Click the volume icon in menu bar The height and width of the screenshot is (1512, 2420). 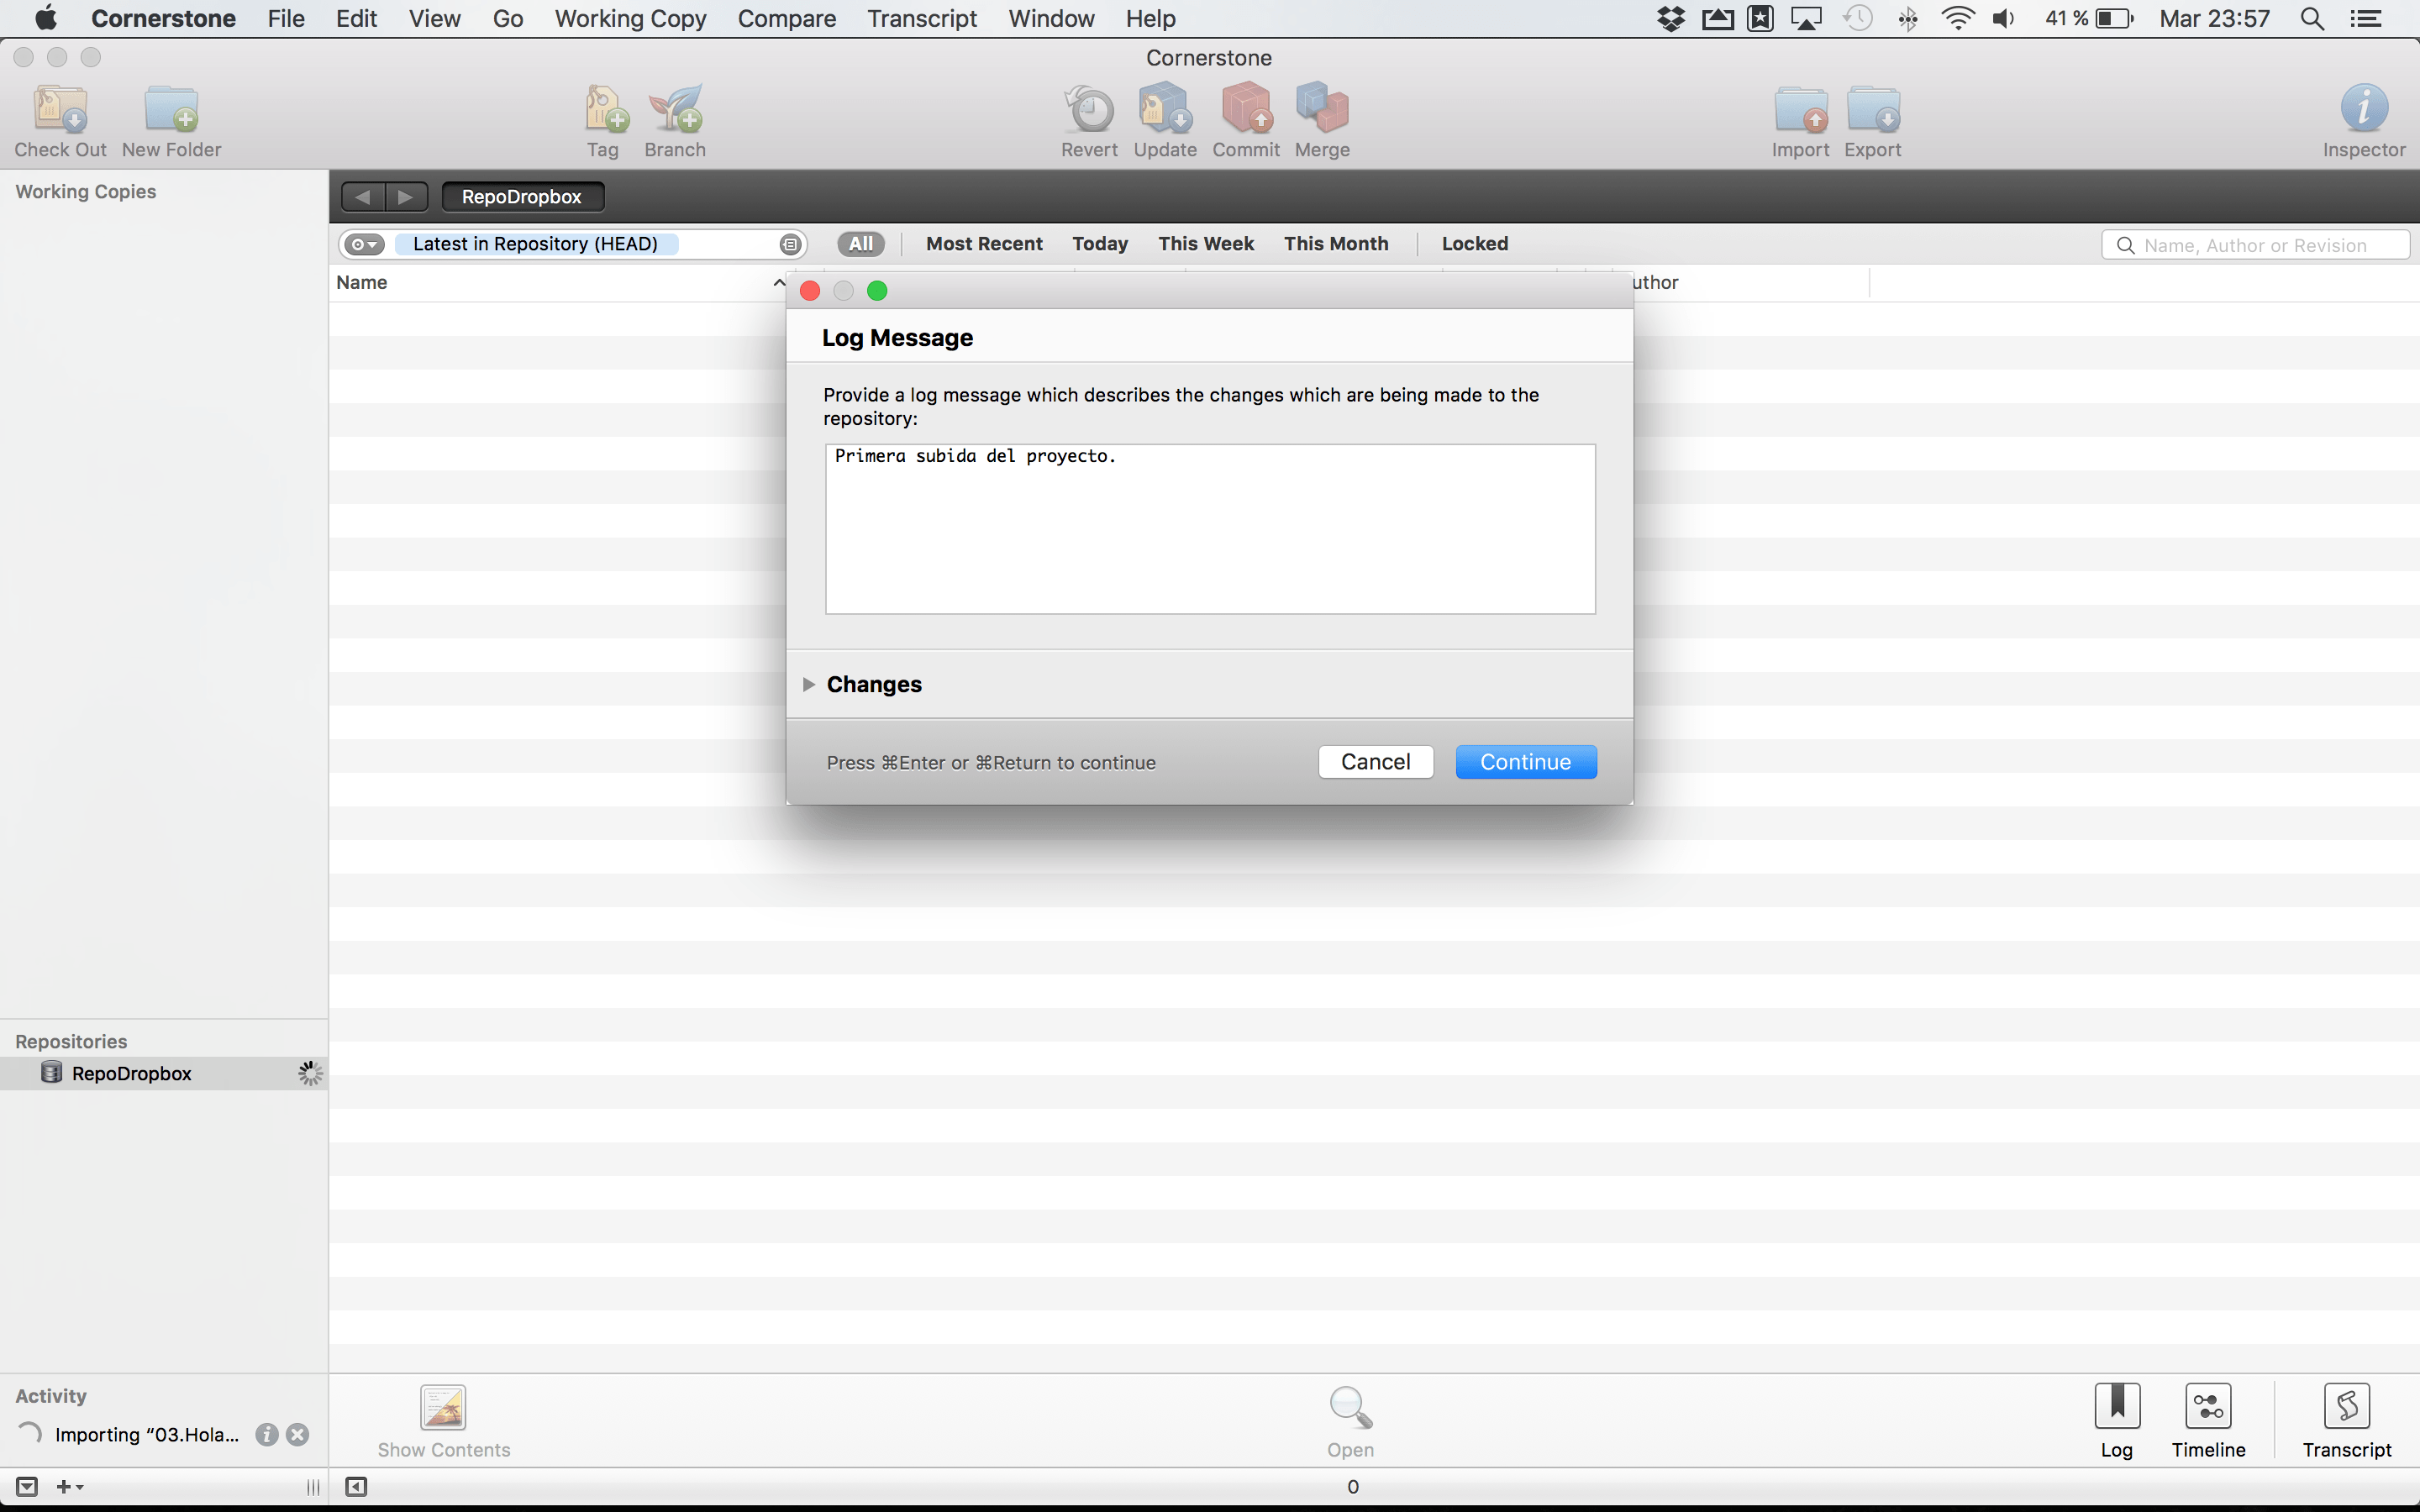[x=2003, y=19]
